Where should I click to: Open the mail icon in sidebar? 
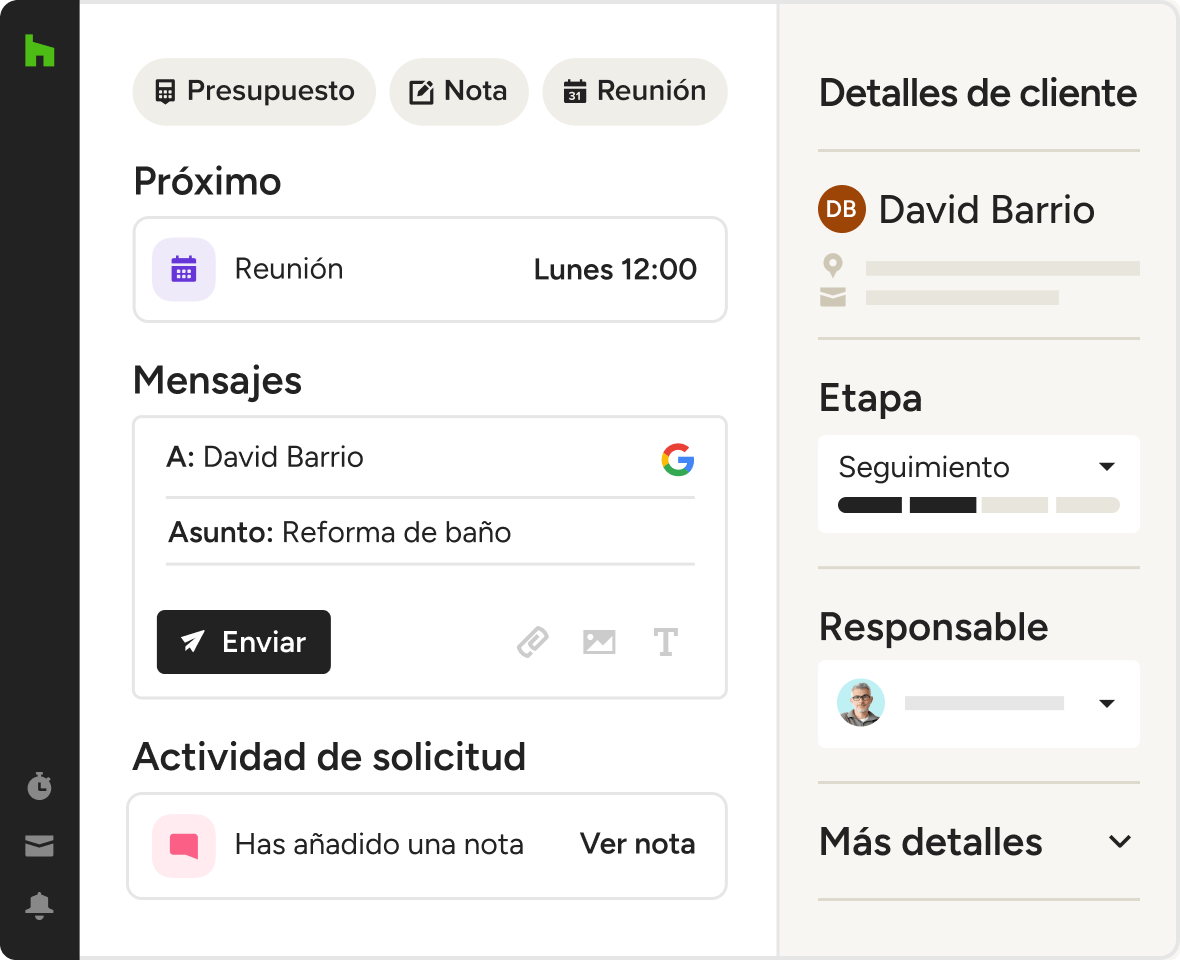pyautogui.click(x=39, y=846)
